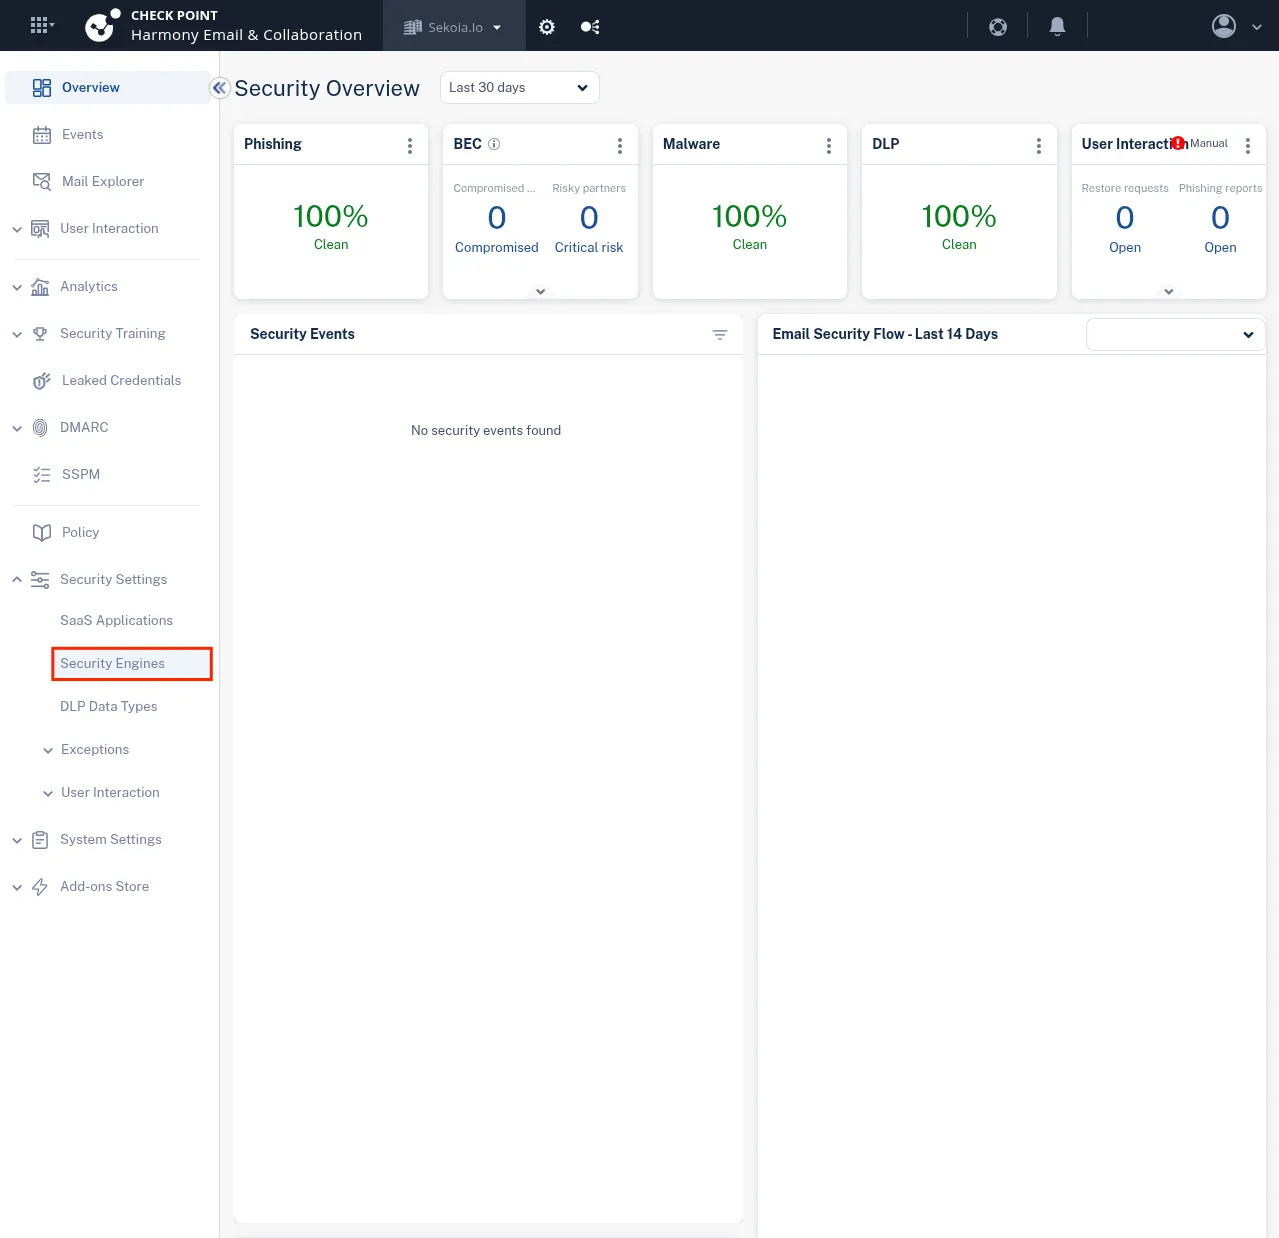The image size is (1279, 1238).
Task: Collapse the Security Settings section
Action: coord(17,580)
